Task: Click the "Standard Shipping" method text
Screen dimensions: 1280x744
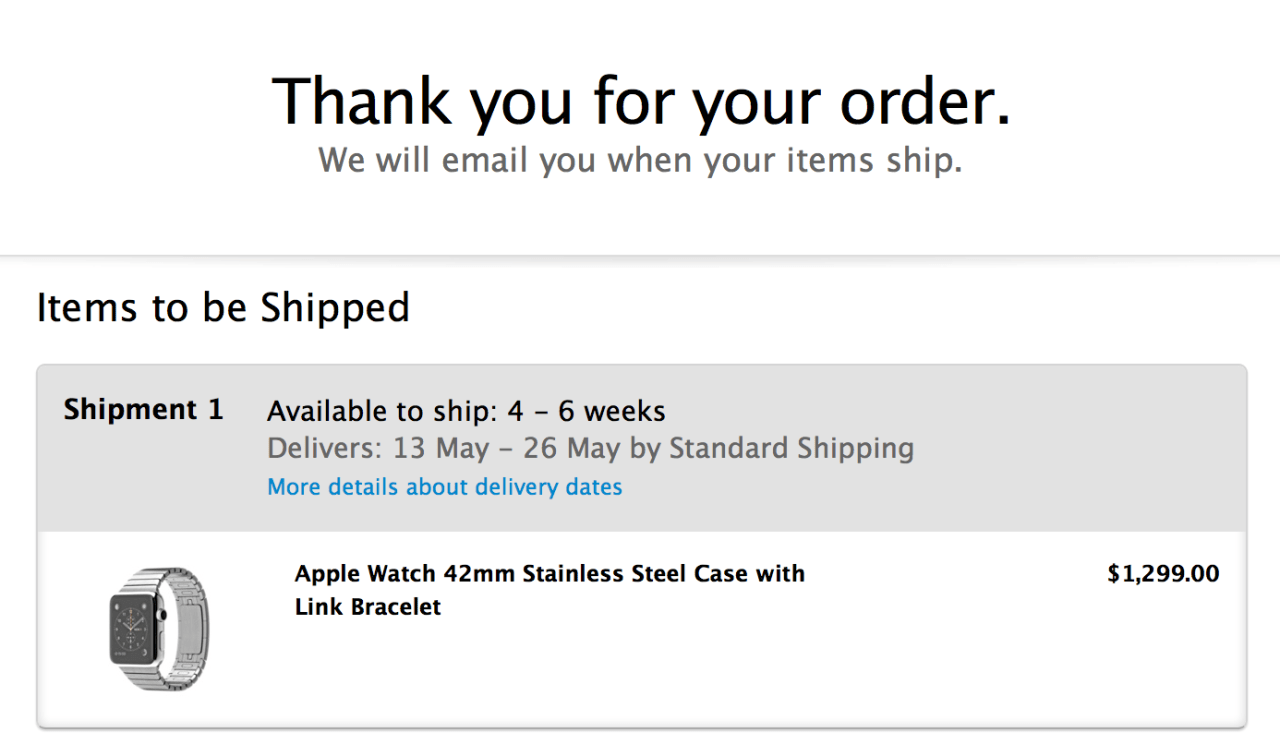Action: [791, 448]
